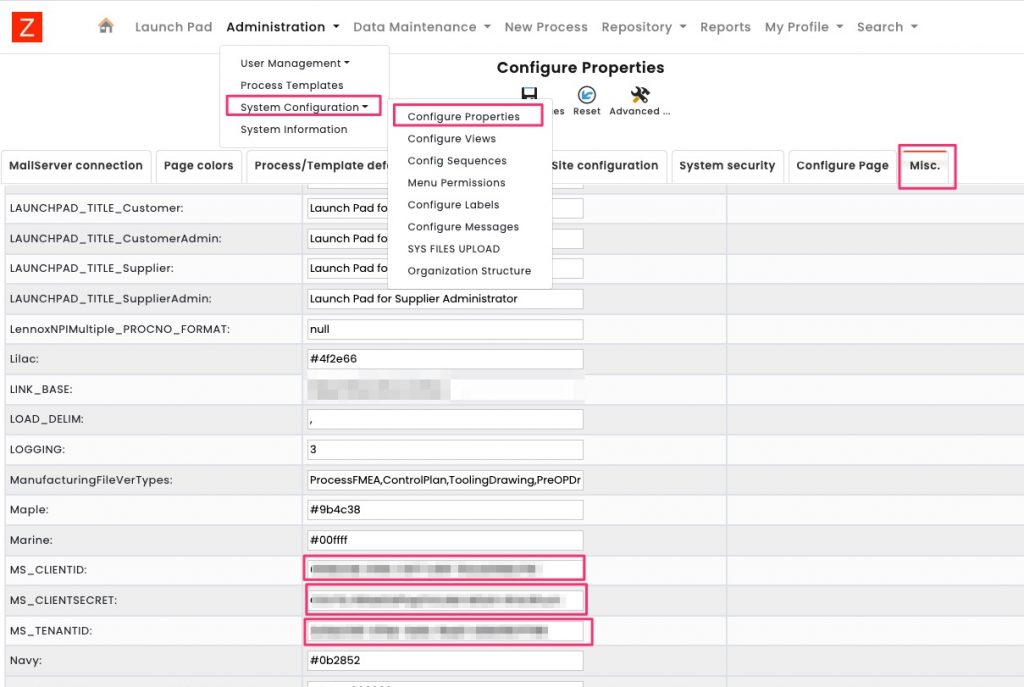Open Organization Structure entry
The height and width of the screenshot is (687, 1024).
coord(470,270)
